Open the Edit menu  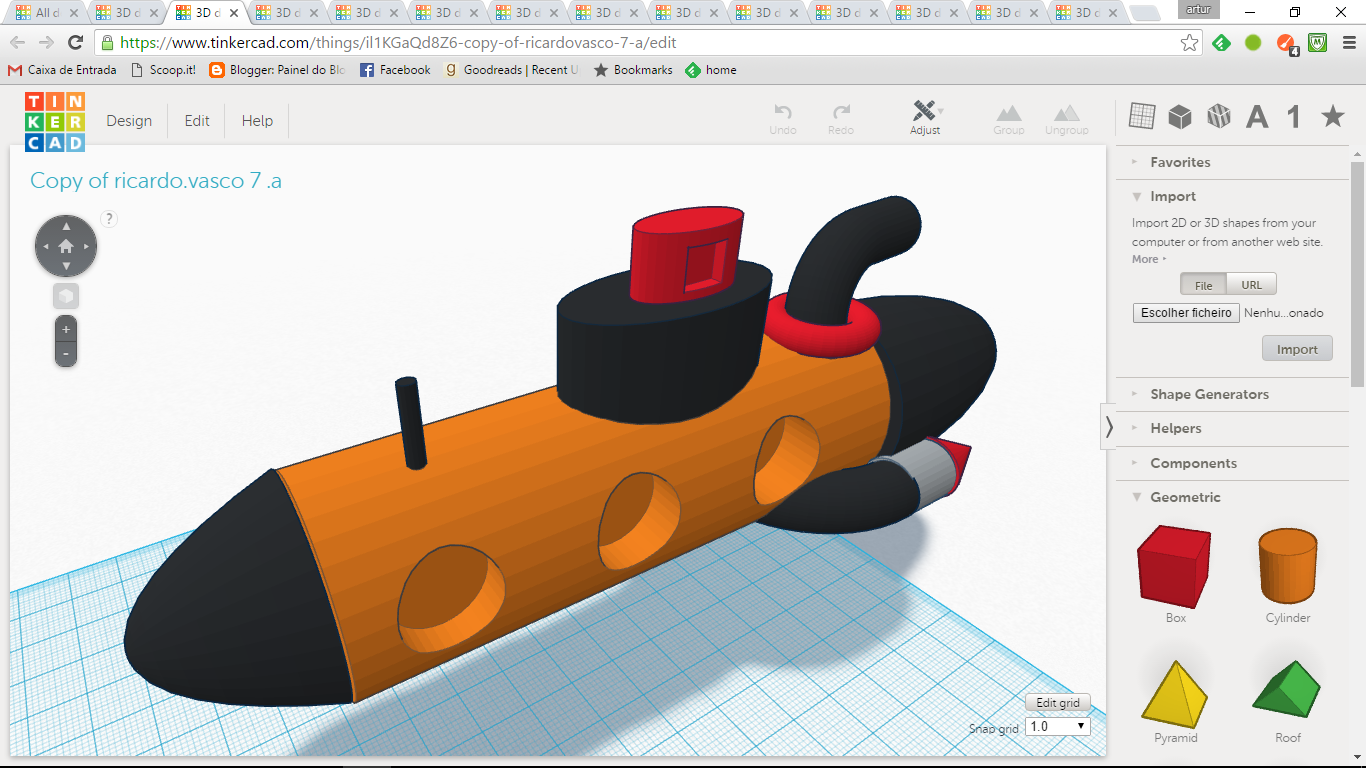[x=197, y=121]
